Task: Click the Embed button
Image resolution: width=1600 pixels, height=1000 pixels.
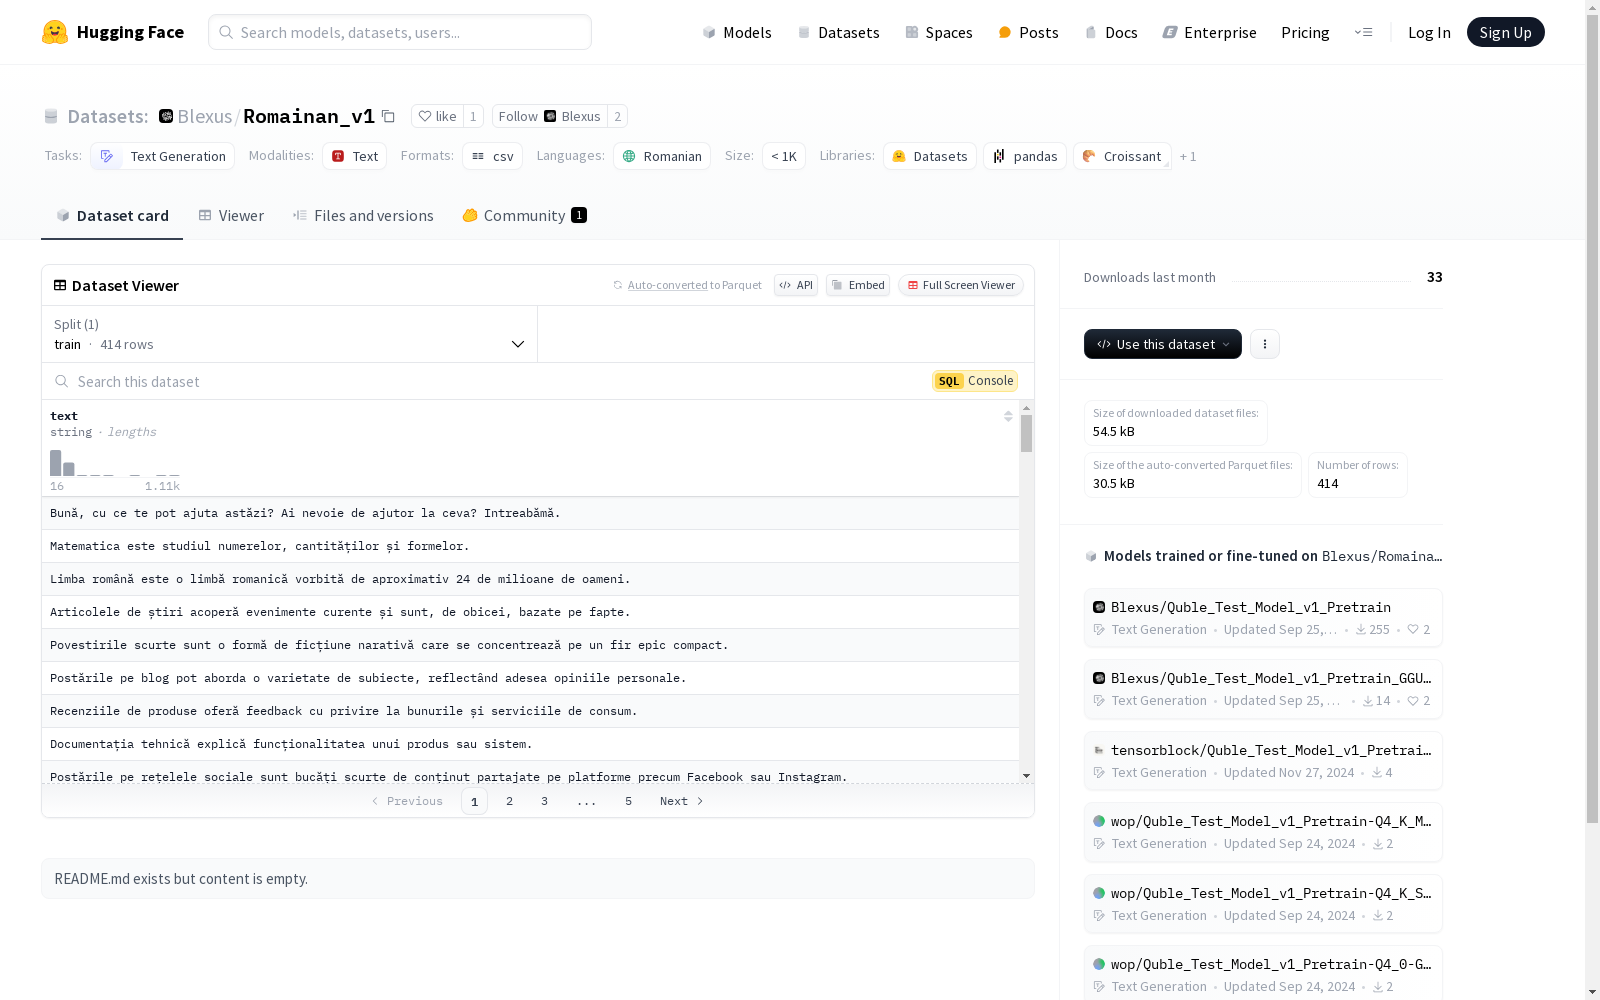Action: (858, 285)
